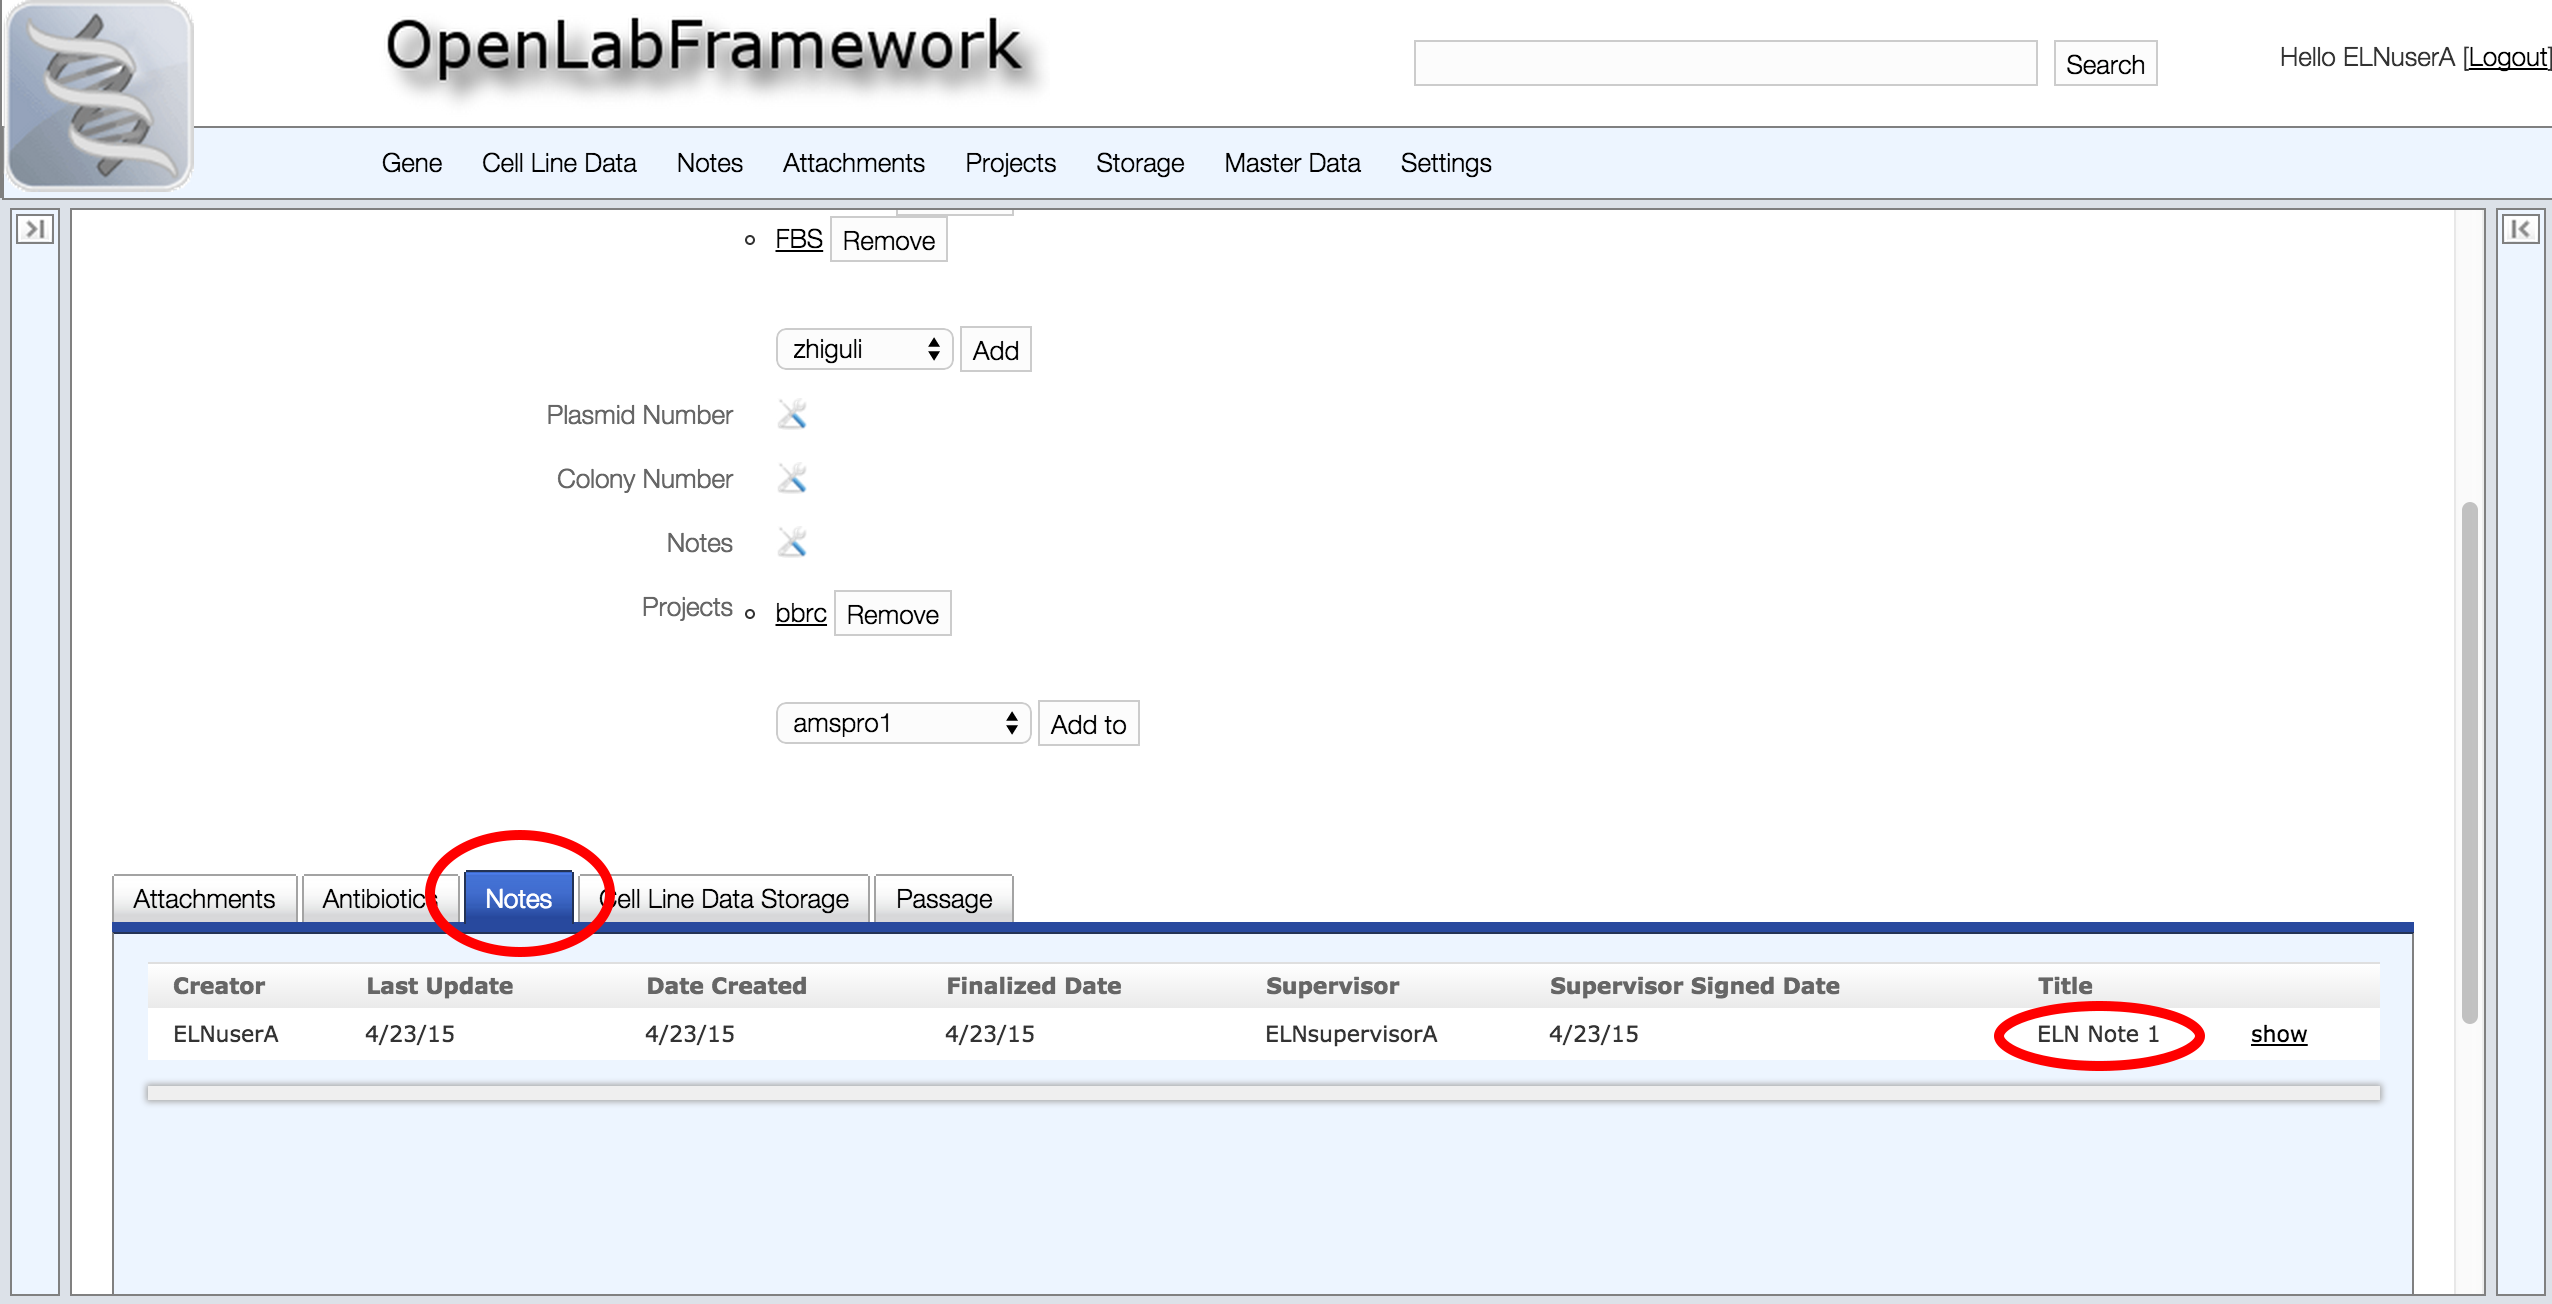
Task: Open the amspro1 project dropdown
Action: point(902,723)
